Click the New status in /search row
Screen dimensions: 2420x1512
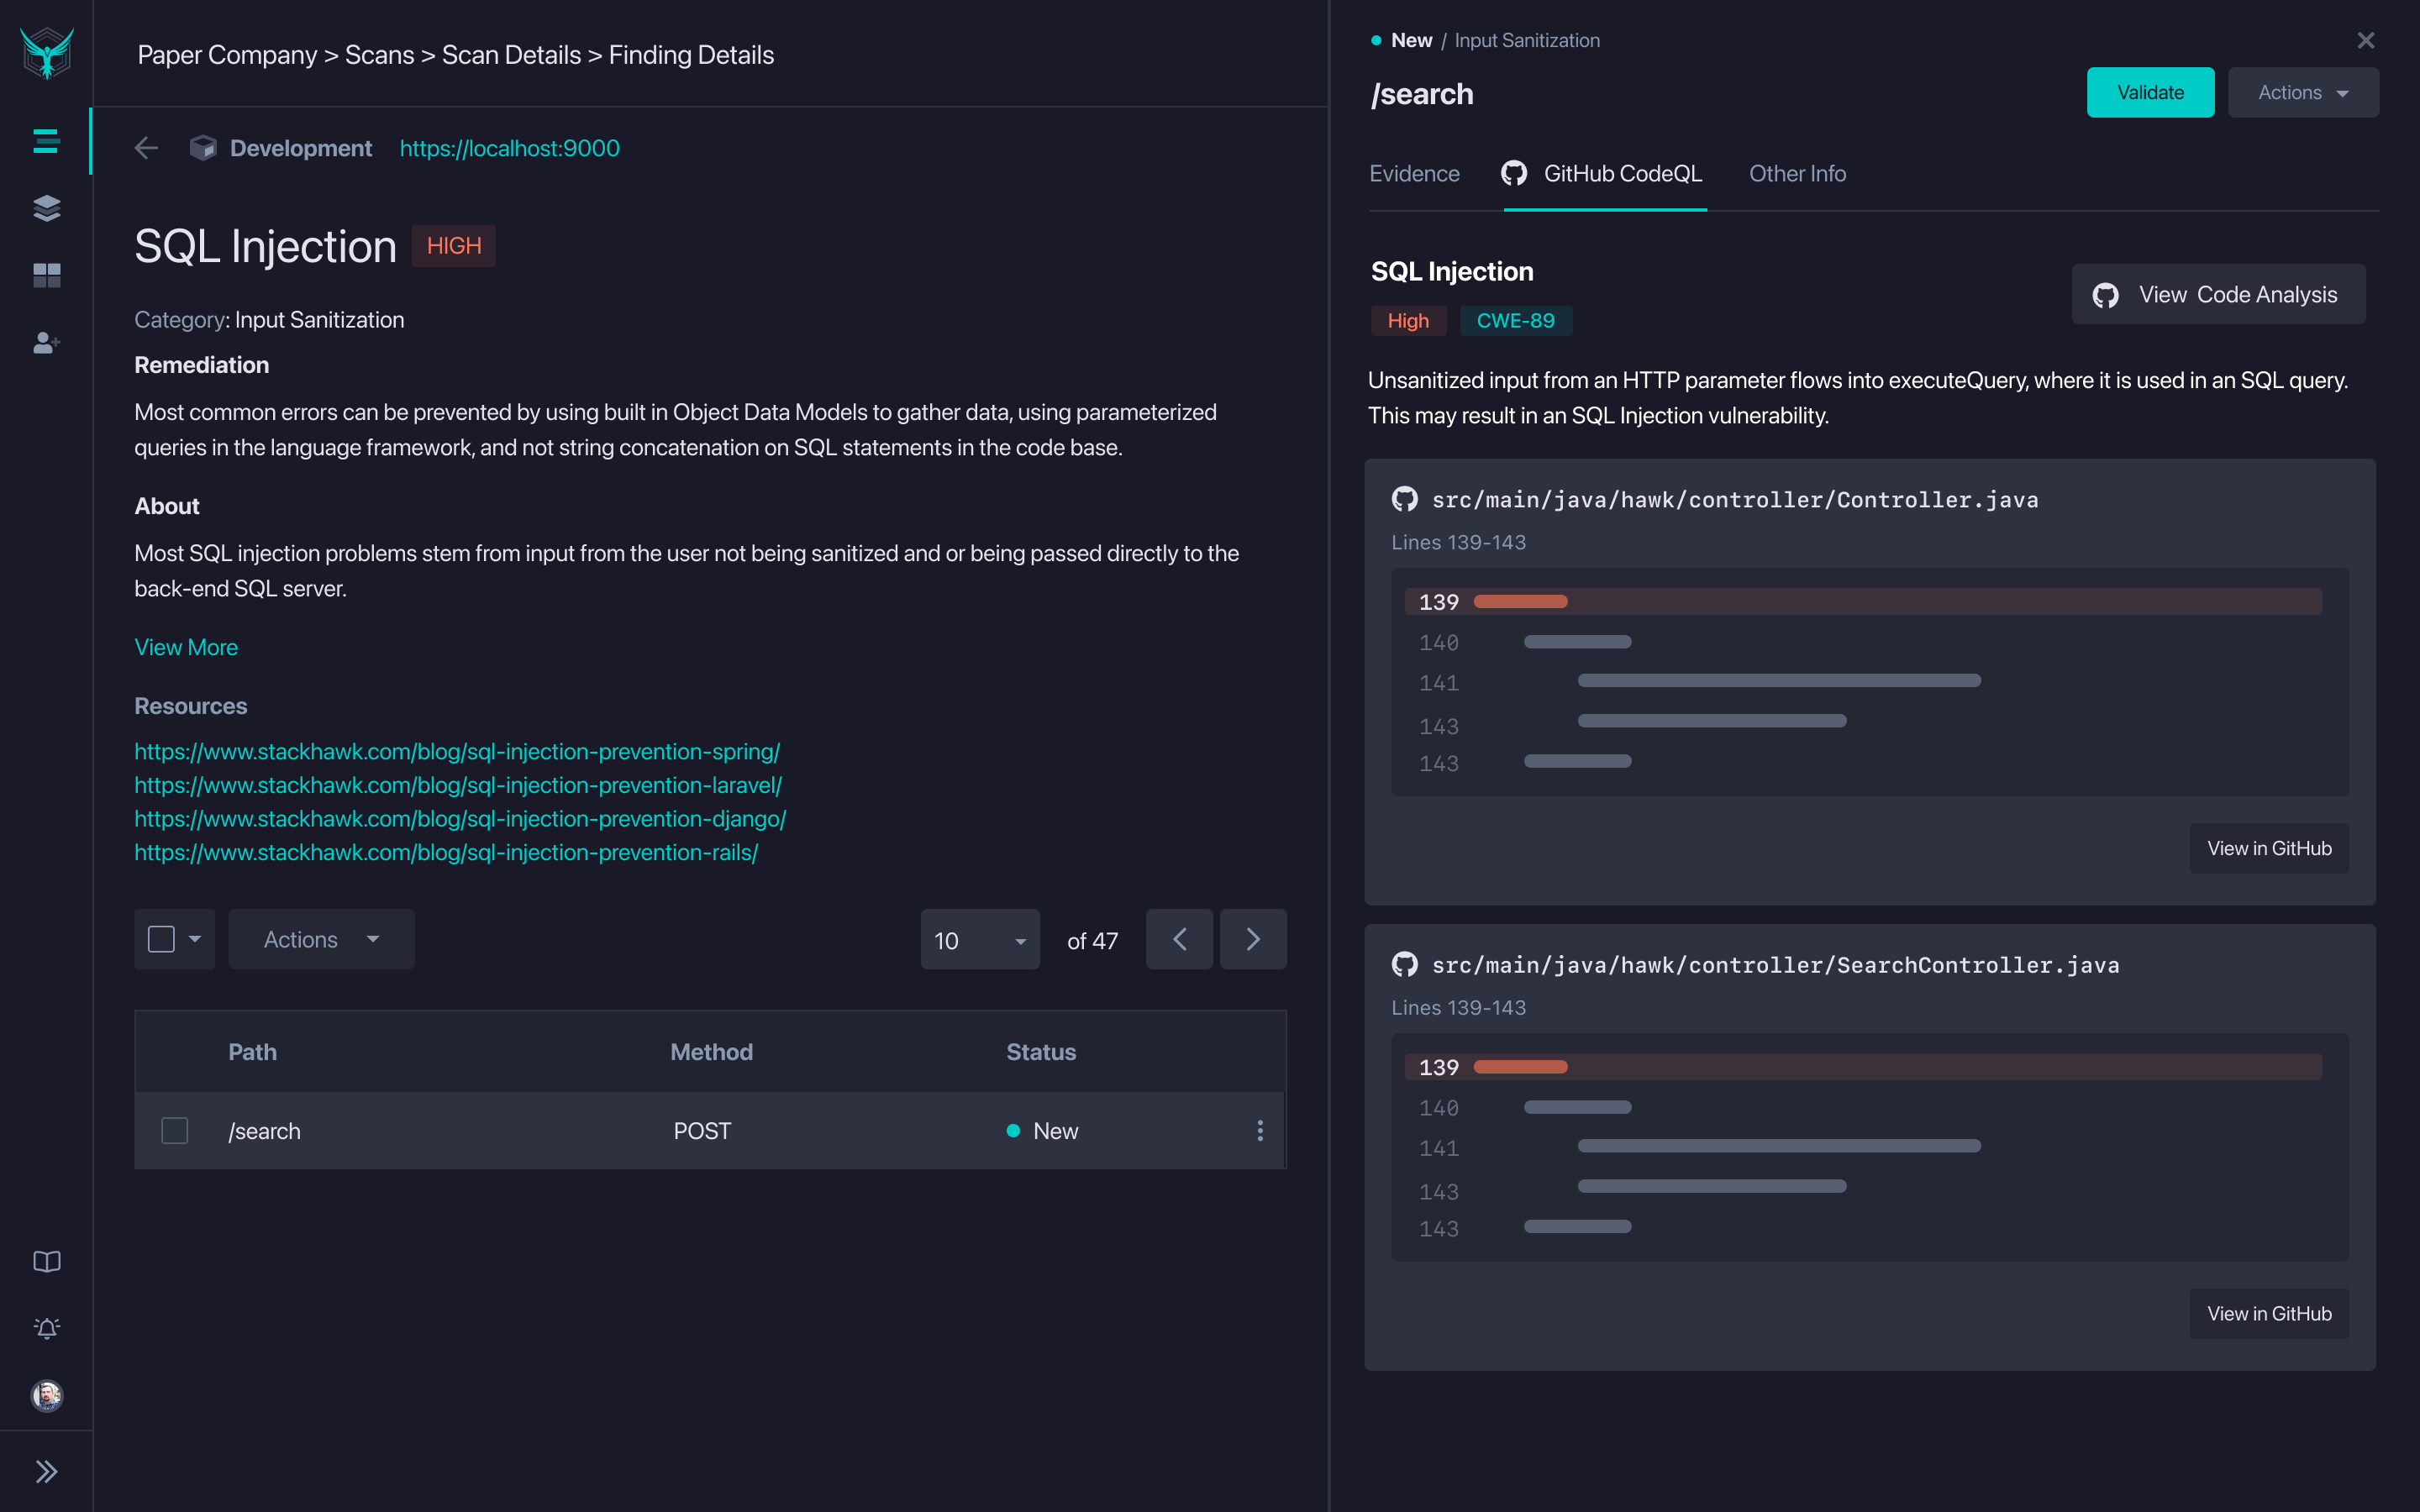point(1043,1130)
